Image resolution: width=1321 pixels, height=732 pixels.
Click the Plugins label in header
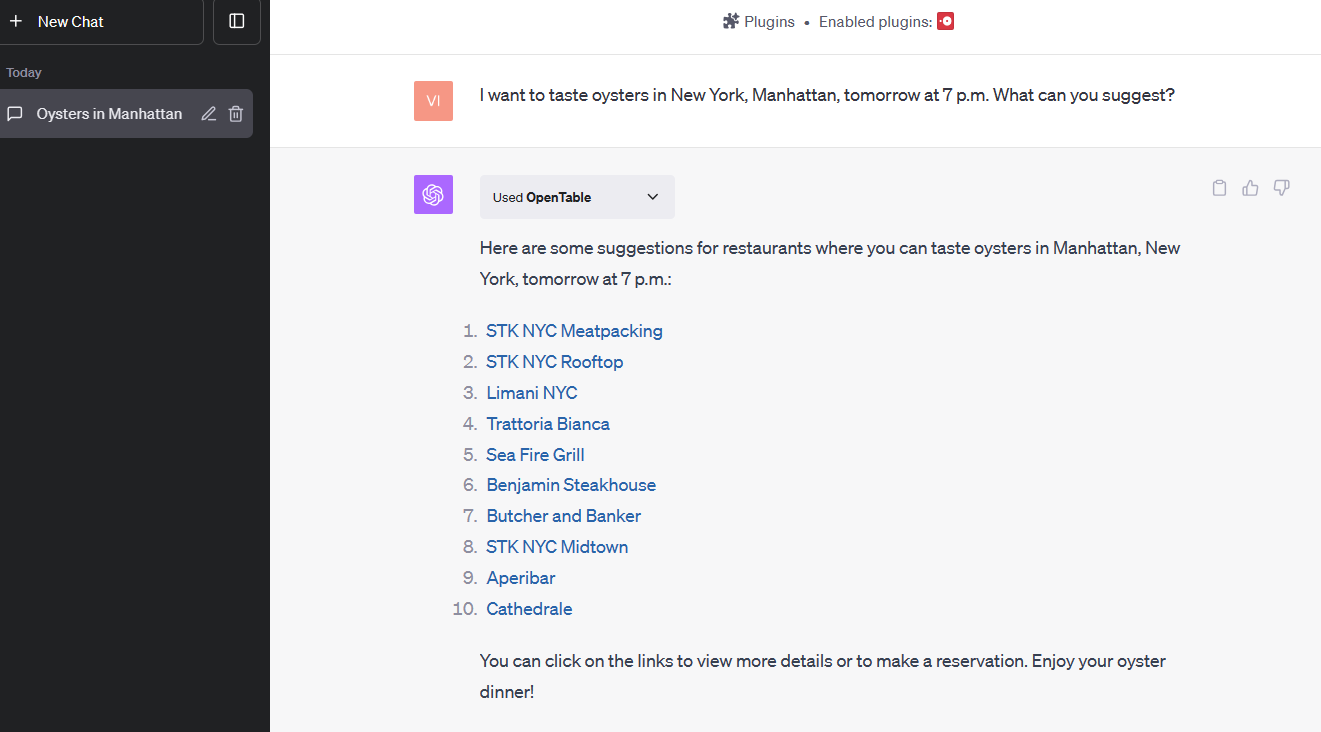tap(769, 21)
